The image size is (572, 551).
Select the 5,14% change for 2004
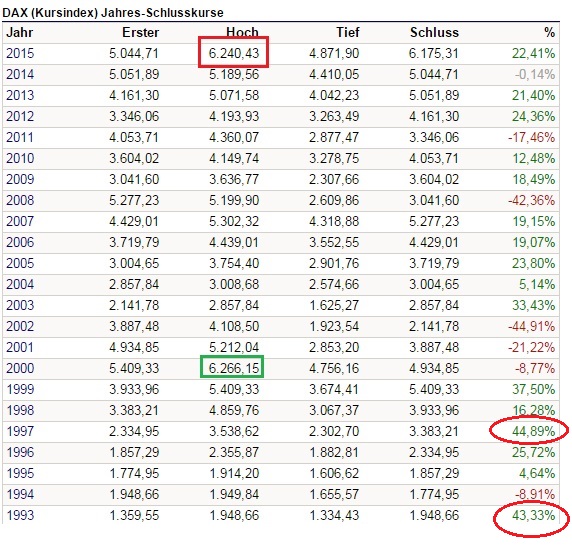tap(537, 284)
